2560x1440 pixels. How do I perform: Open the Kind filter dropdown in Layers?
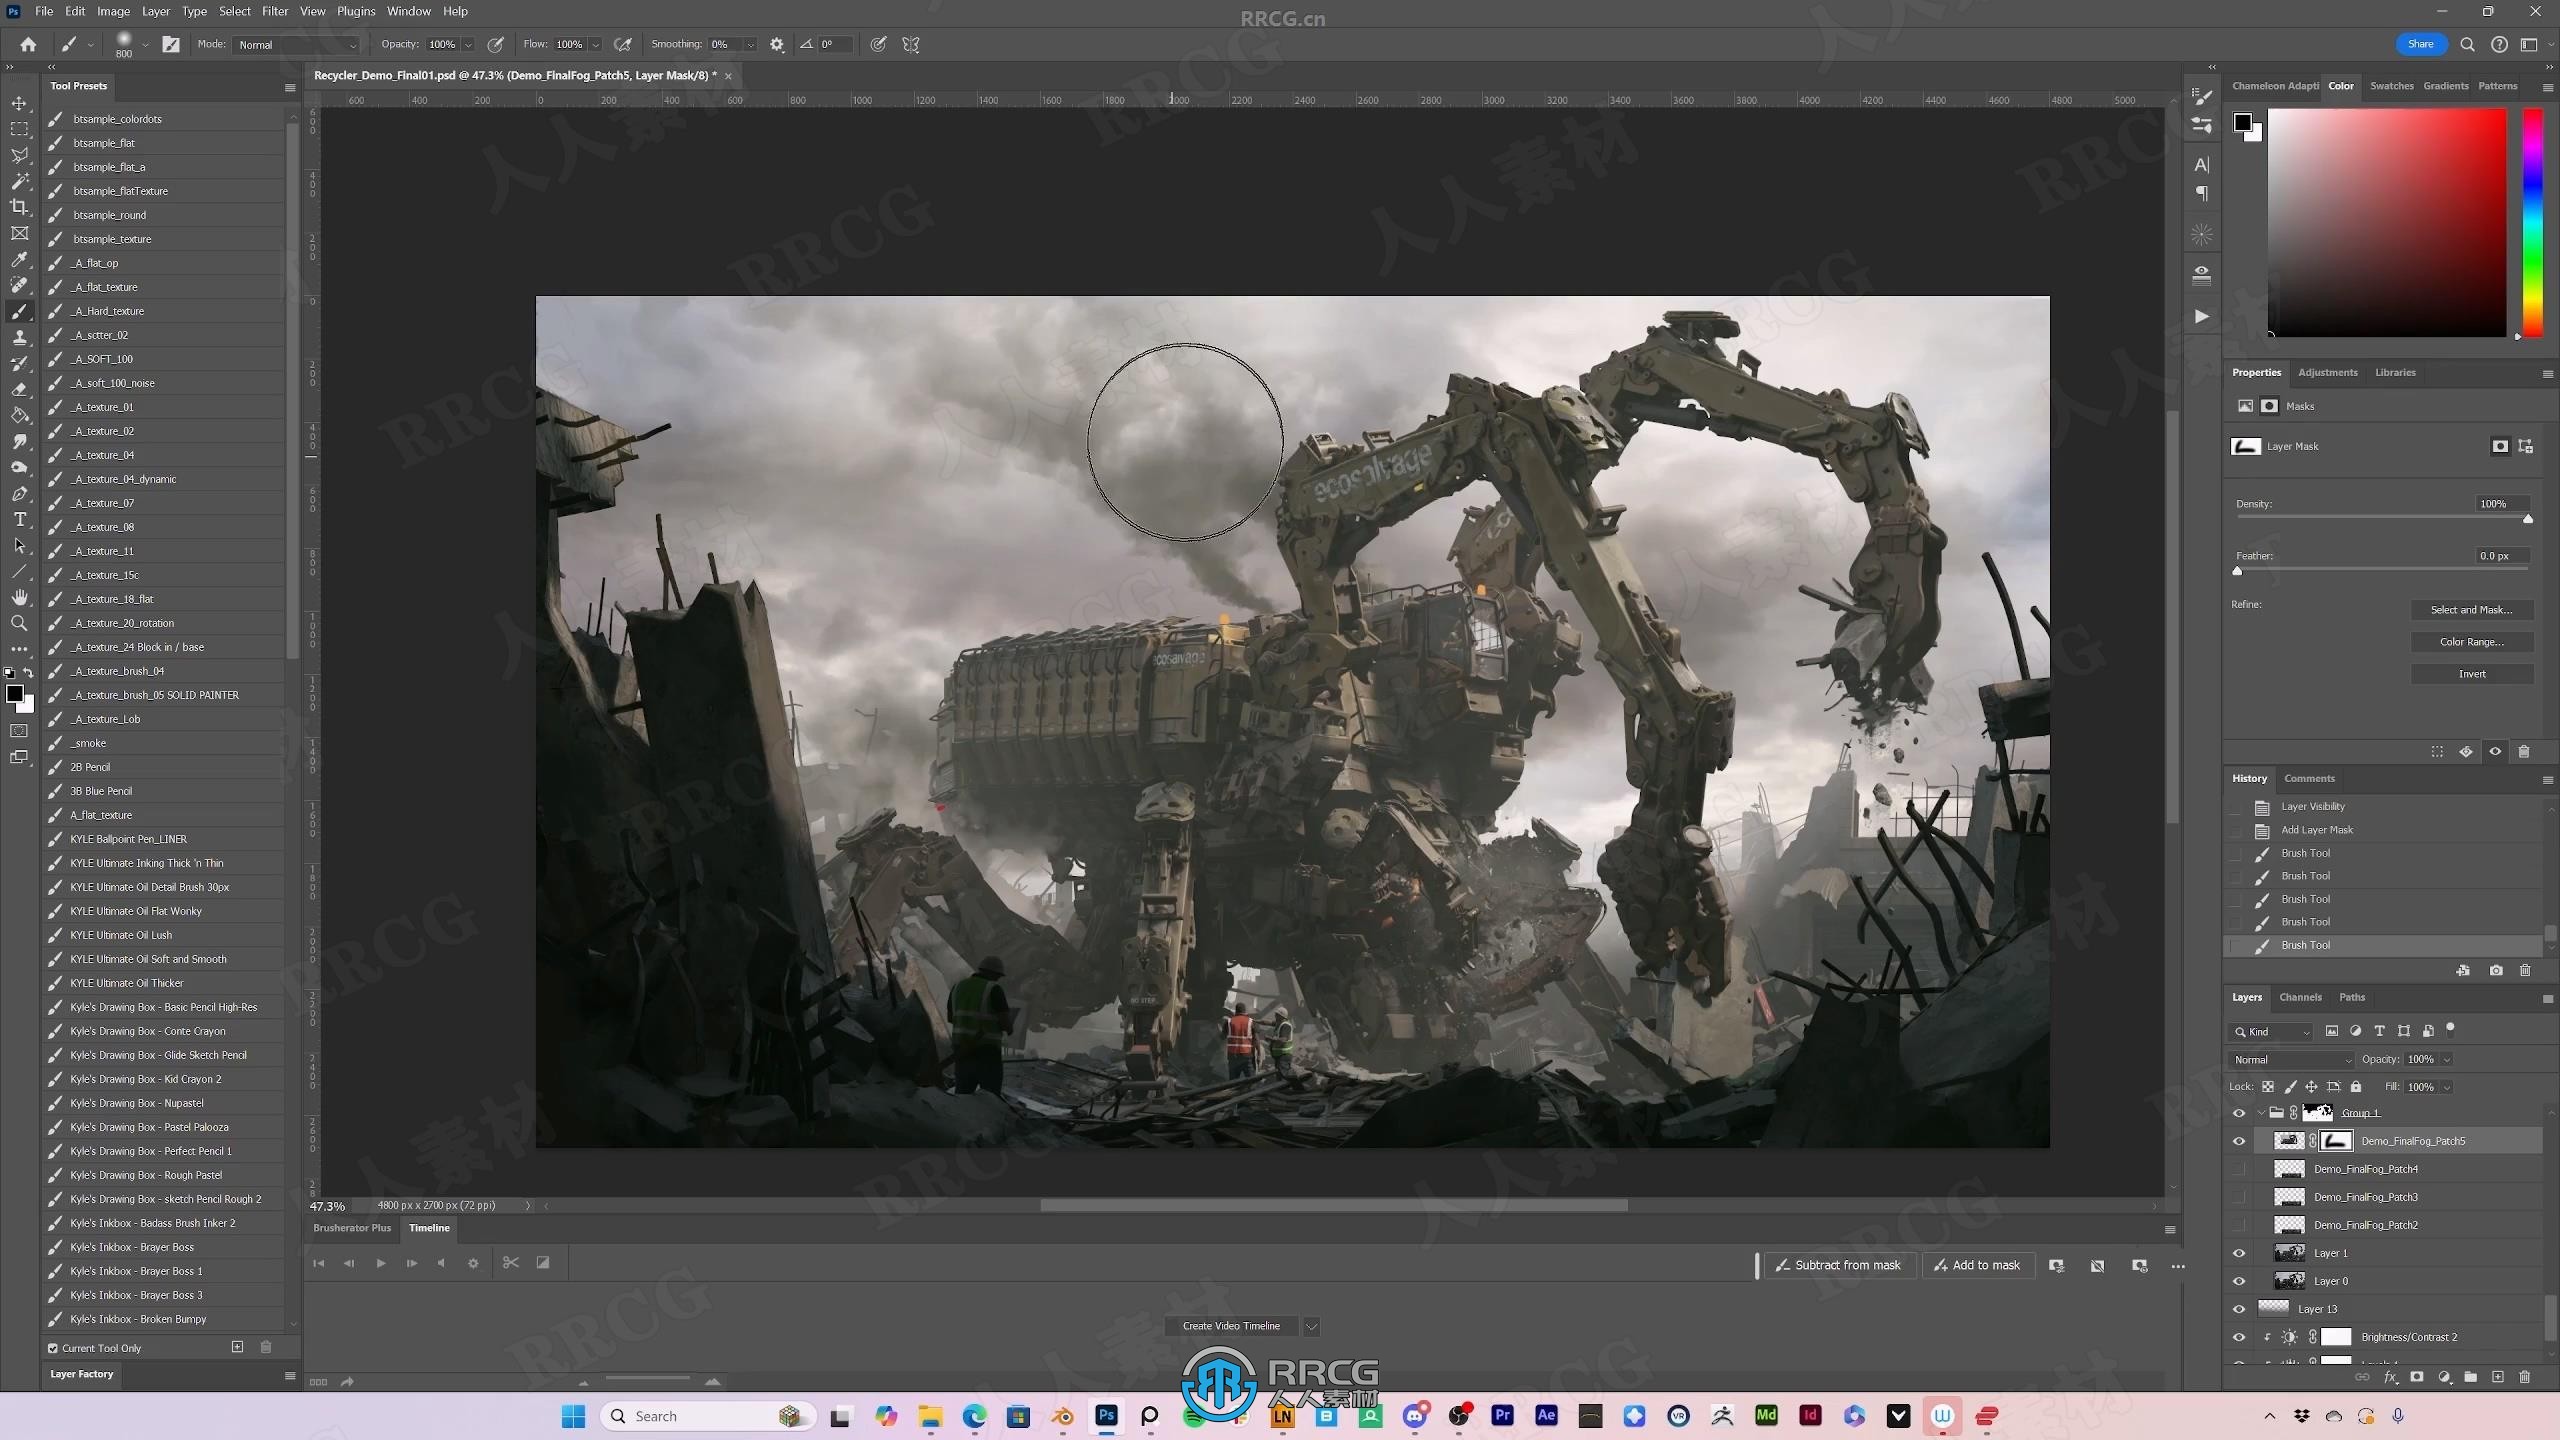[x=2272, y=1031]
